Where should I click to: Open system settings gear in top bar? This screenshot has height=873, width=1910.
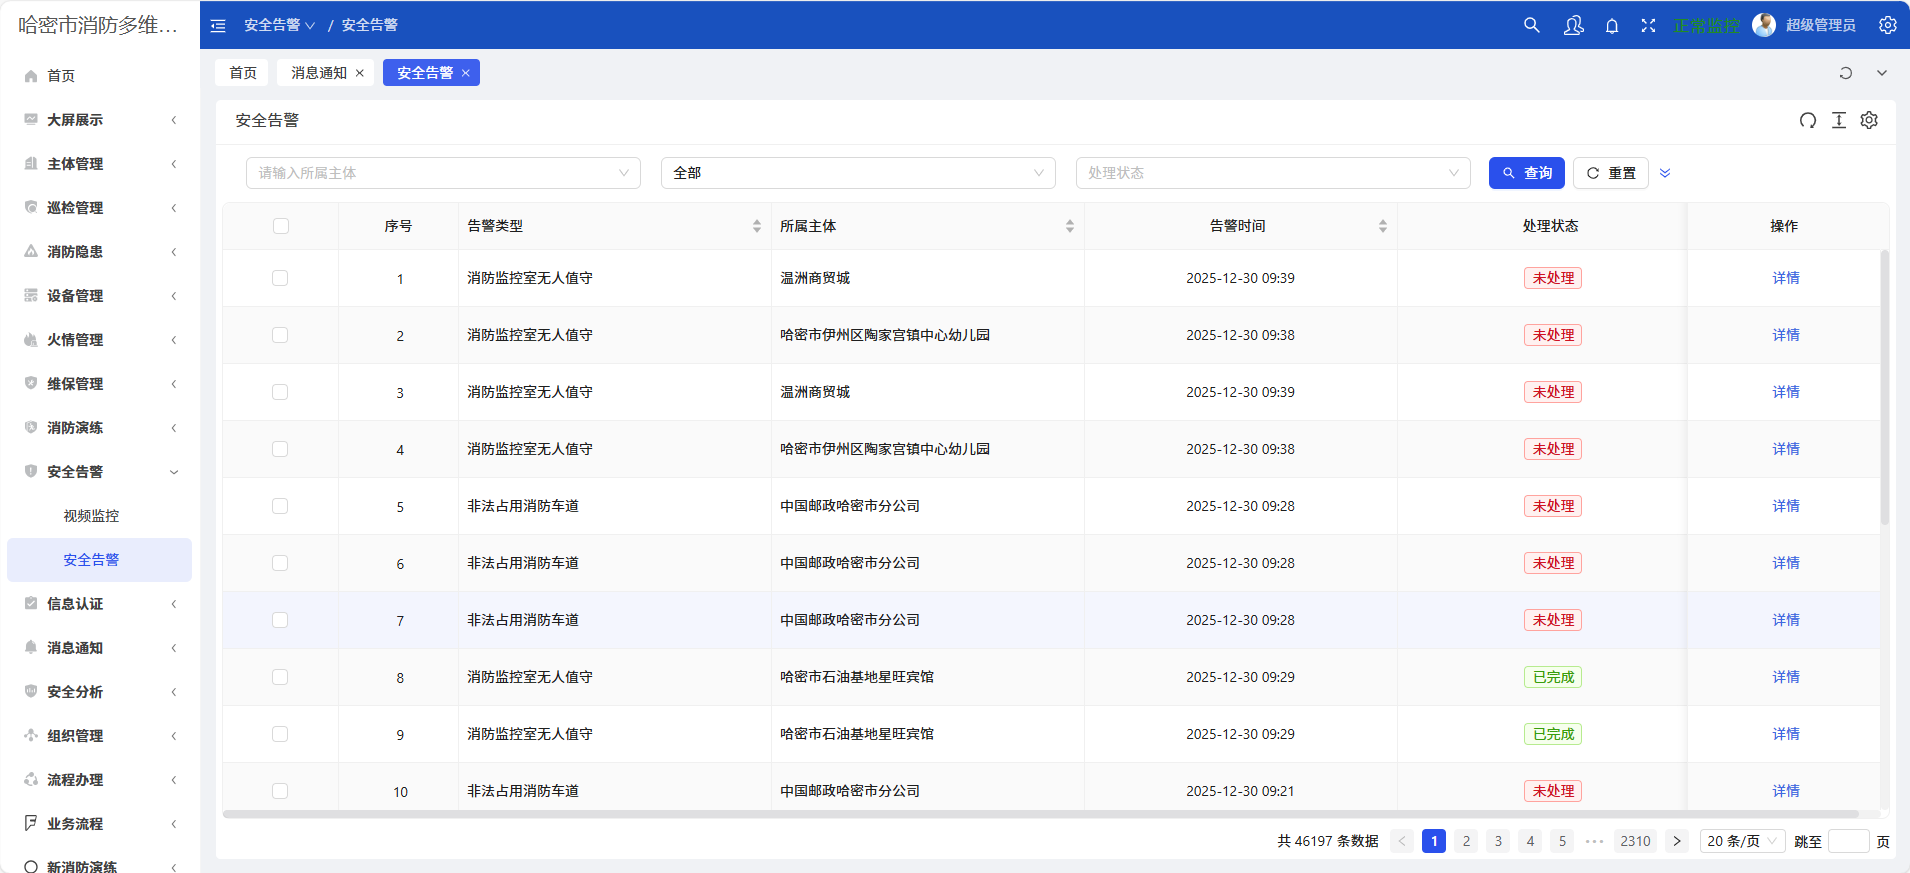(1887, 26)
